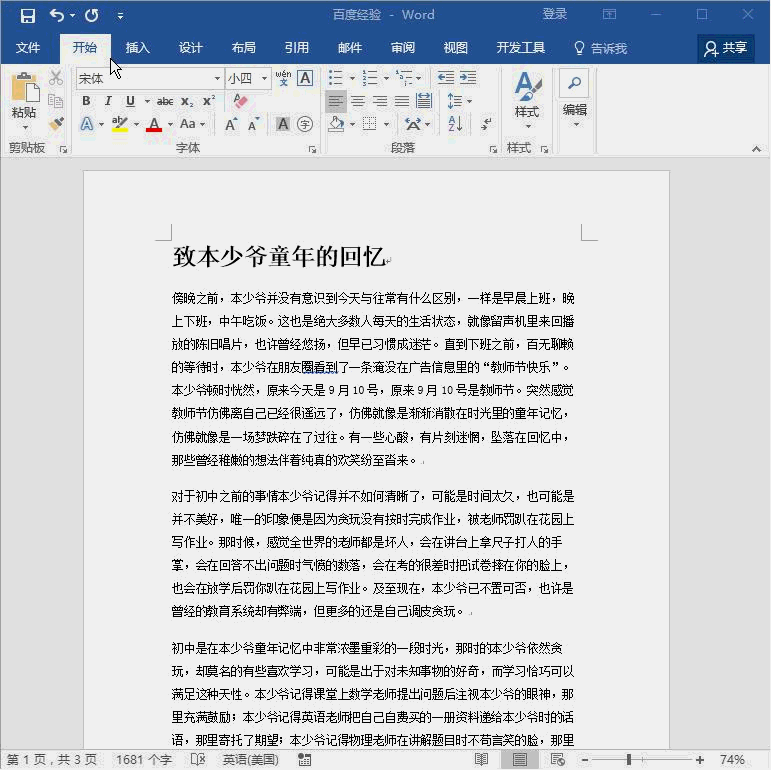This screenshot has height=770, width=771.
Task: Open the Customize Quick Access Toolbar arrow
Action: point(120,16)
